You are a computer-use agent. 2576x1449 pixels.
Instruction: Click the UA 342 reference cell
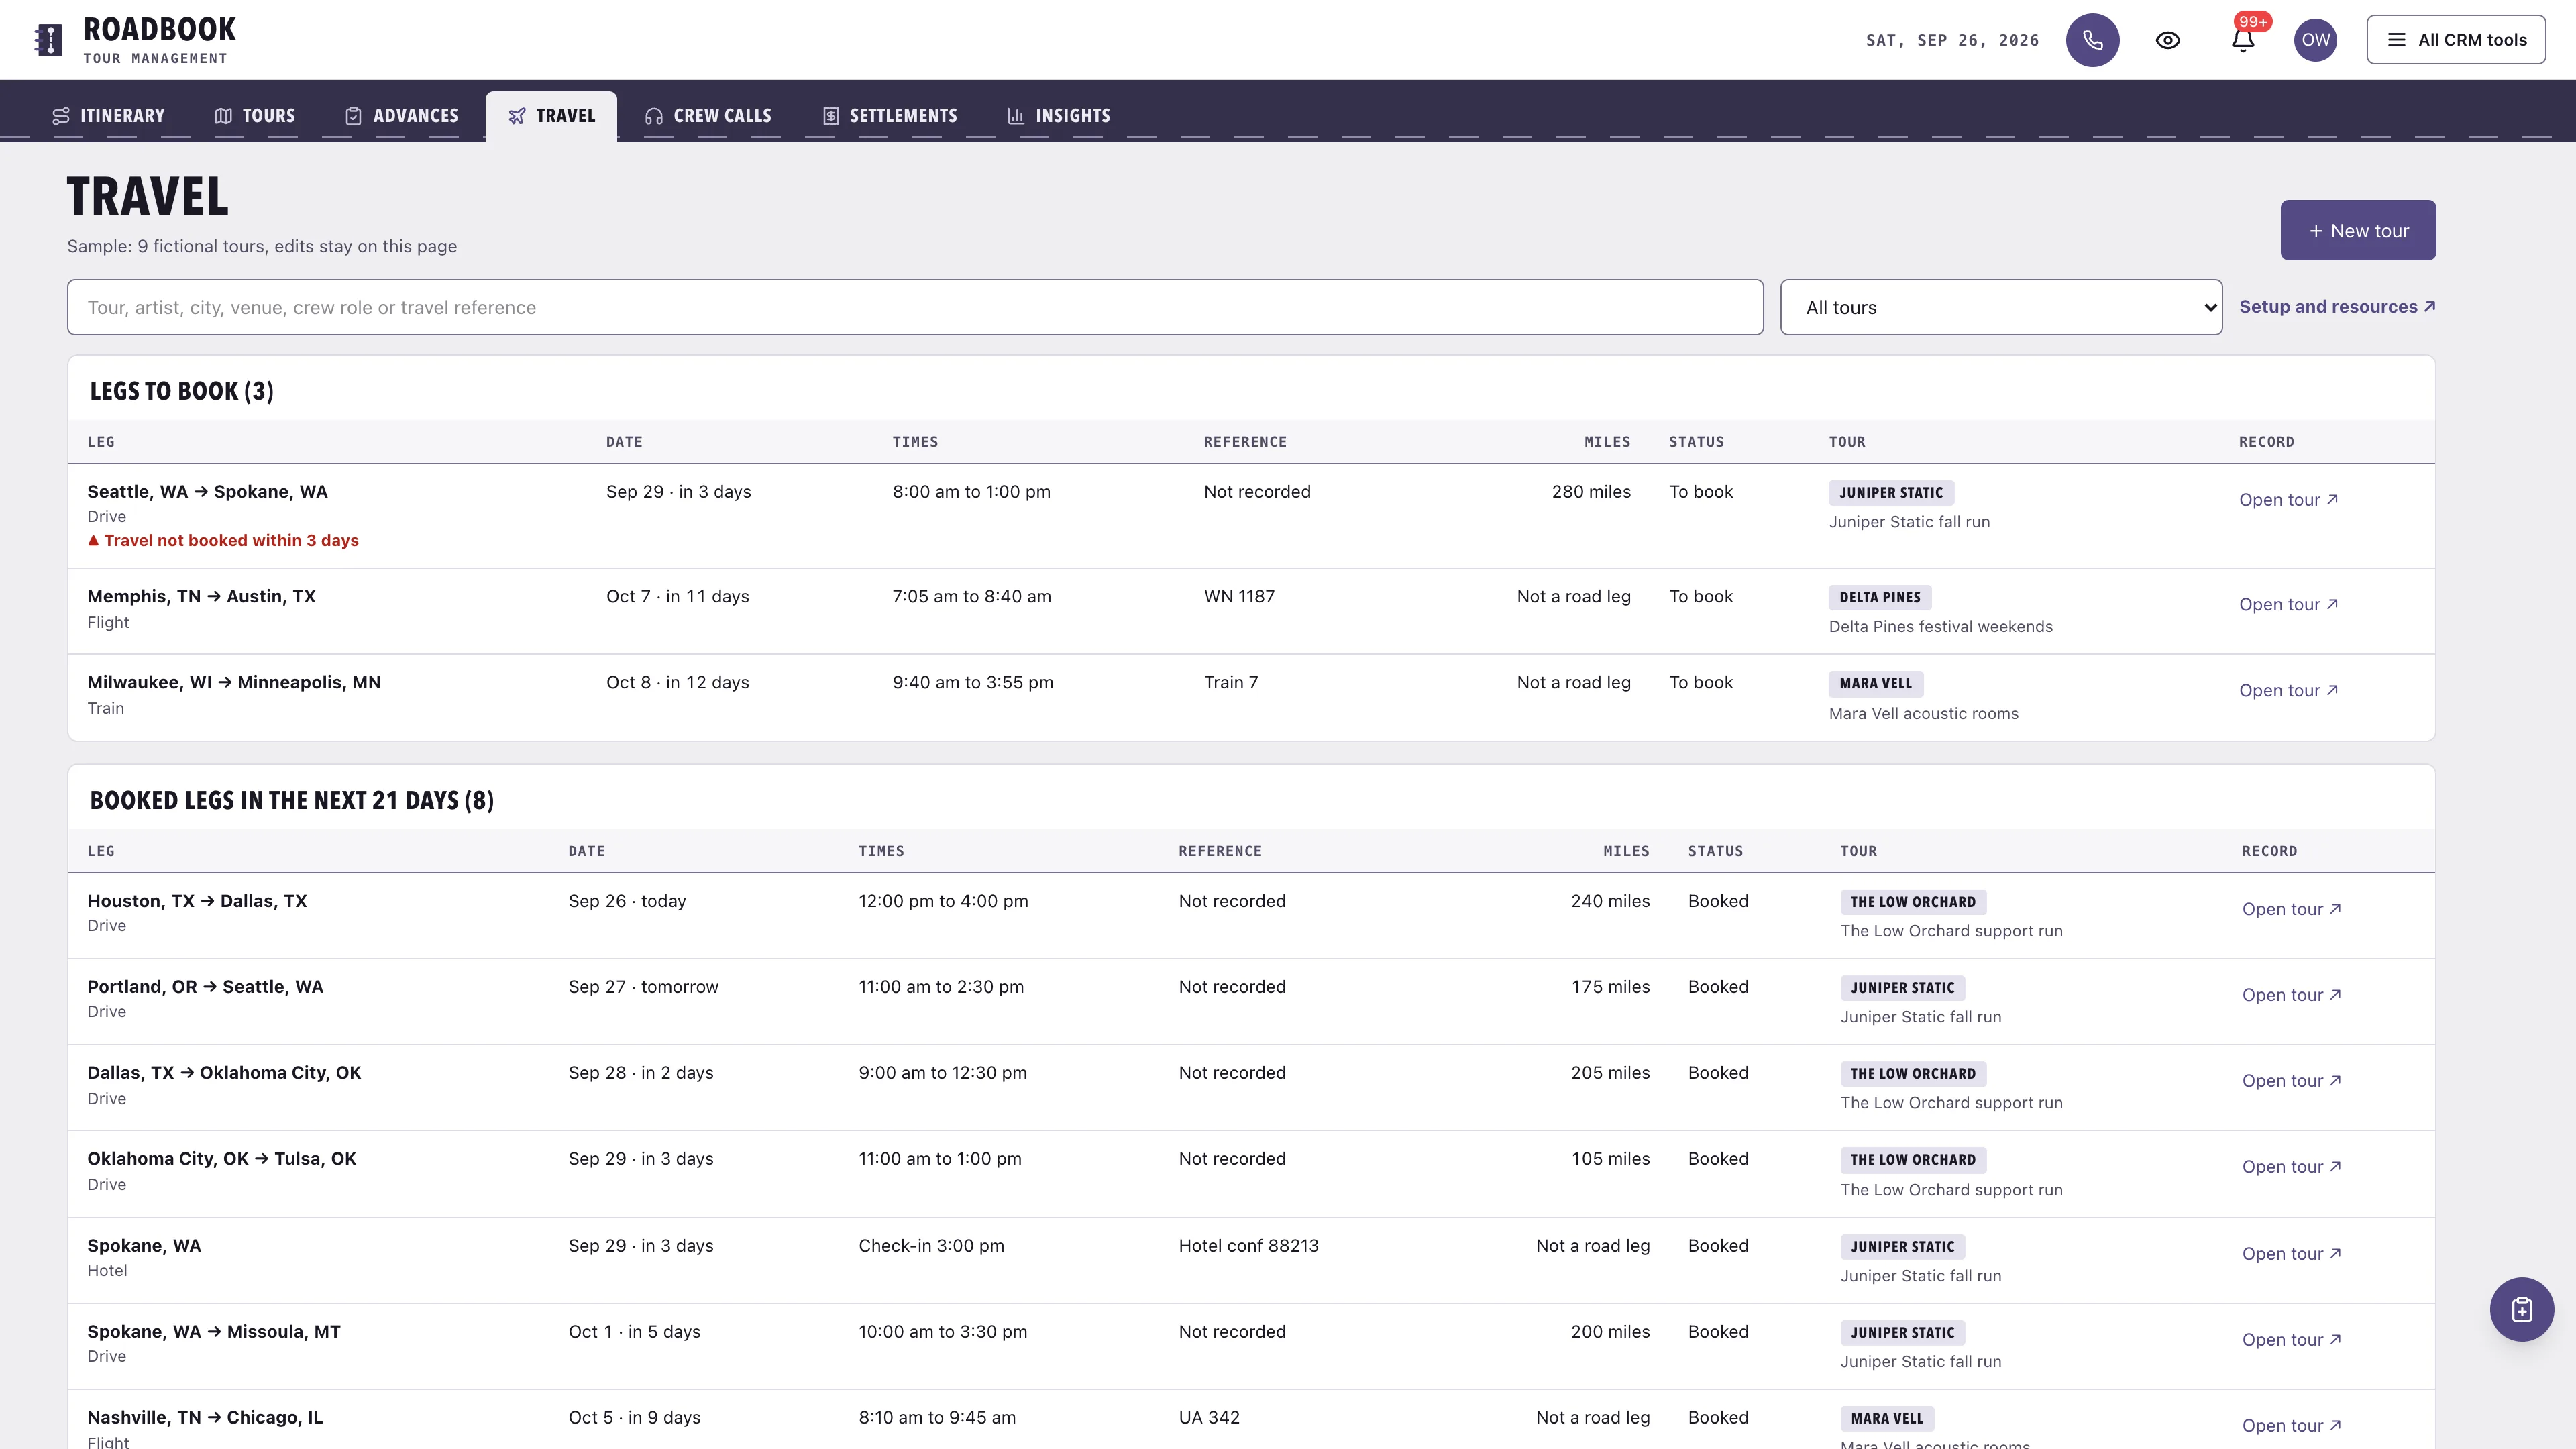point(1209,1418)
